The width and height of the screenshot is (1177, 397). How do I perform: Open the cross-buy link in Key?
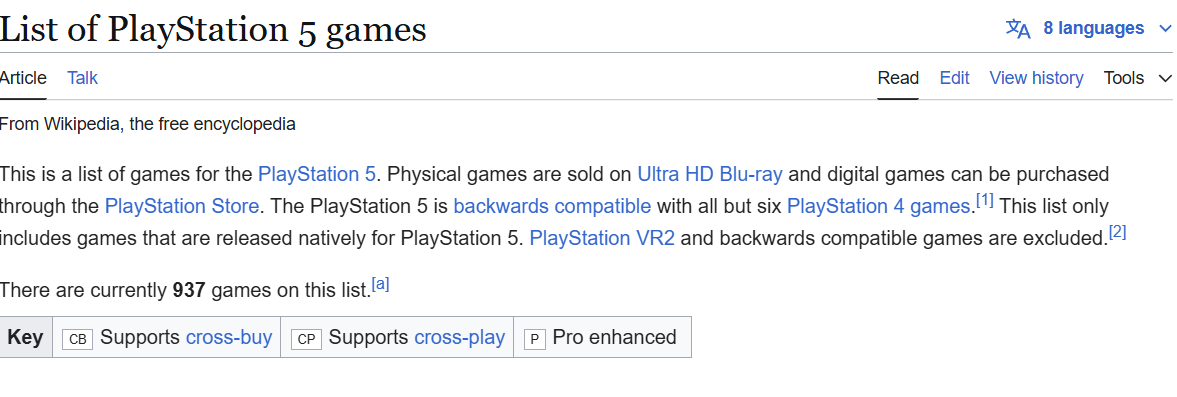click(x=229, y=338)
